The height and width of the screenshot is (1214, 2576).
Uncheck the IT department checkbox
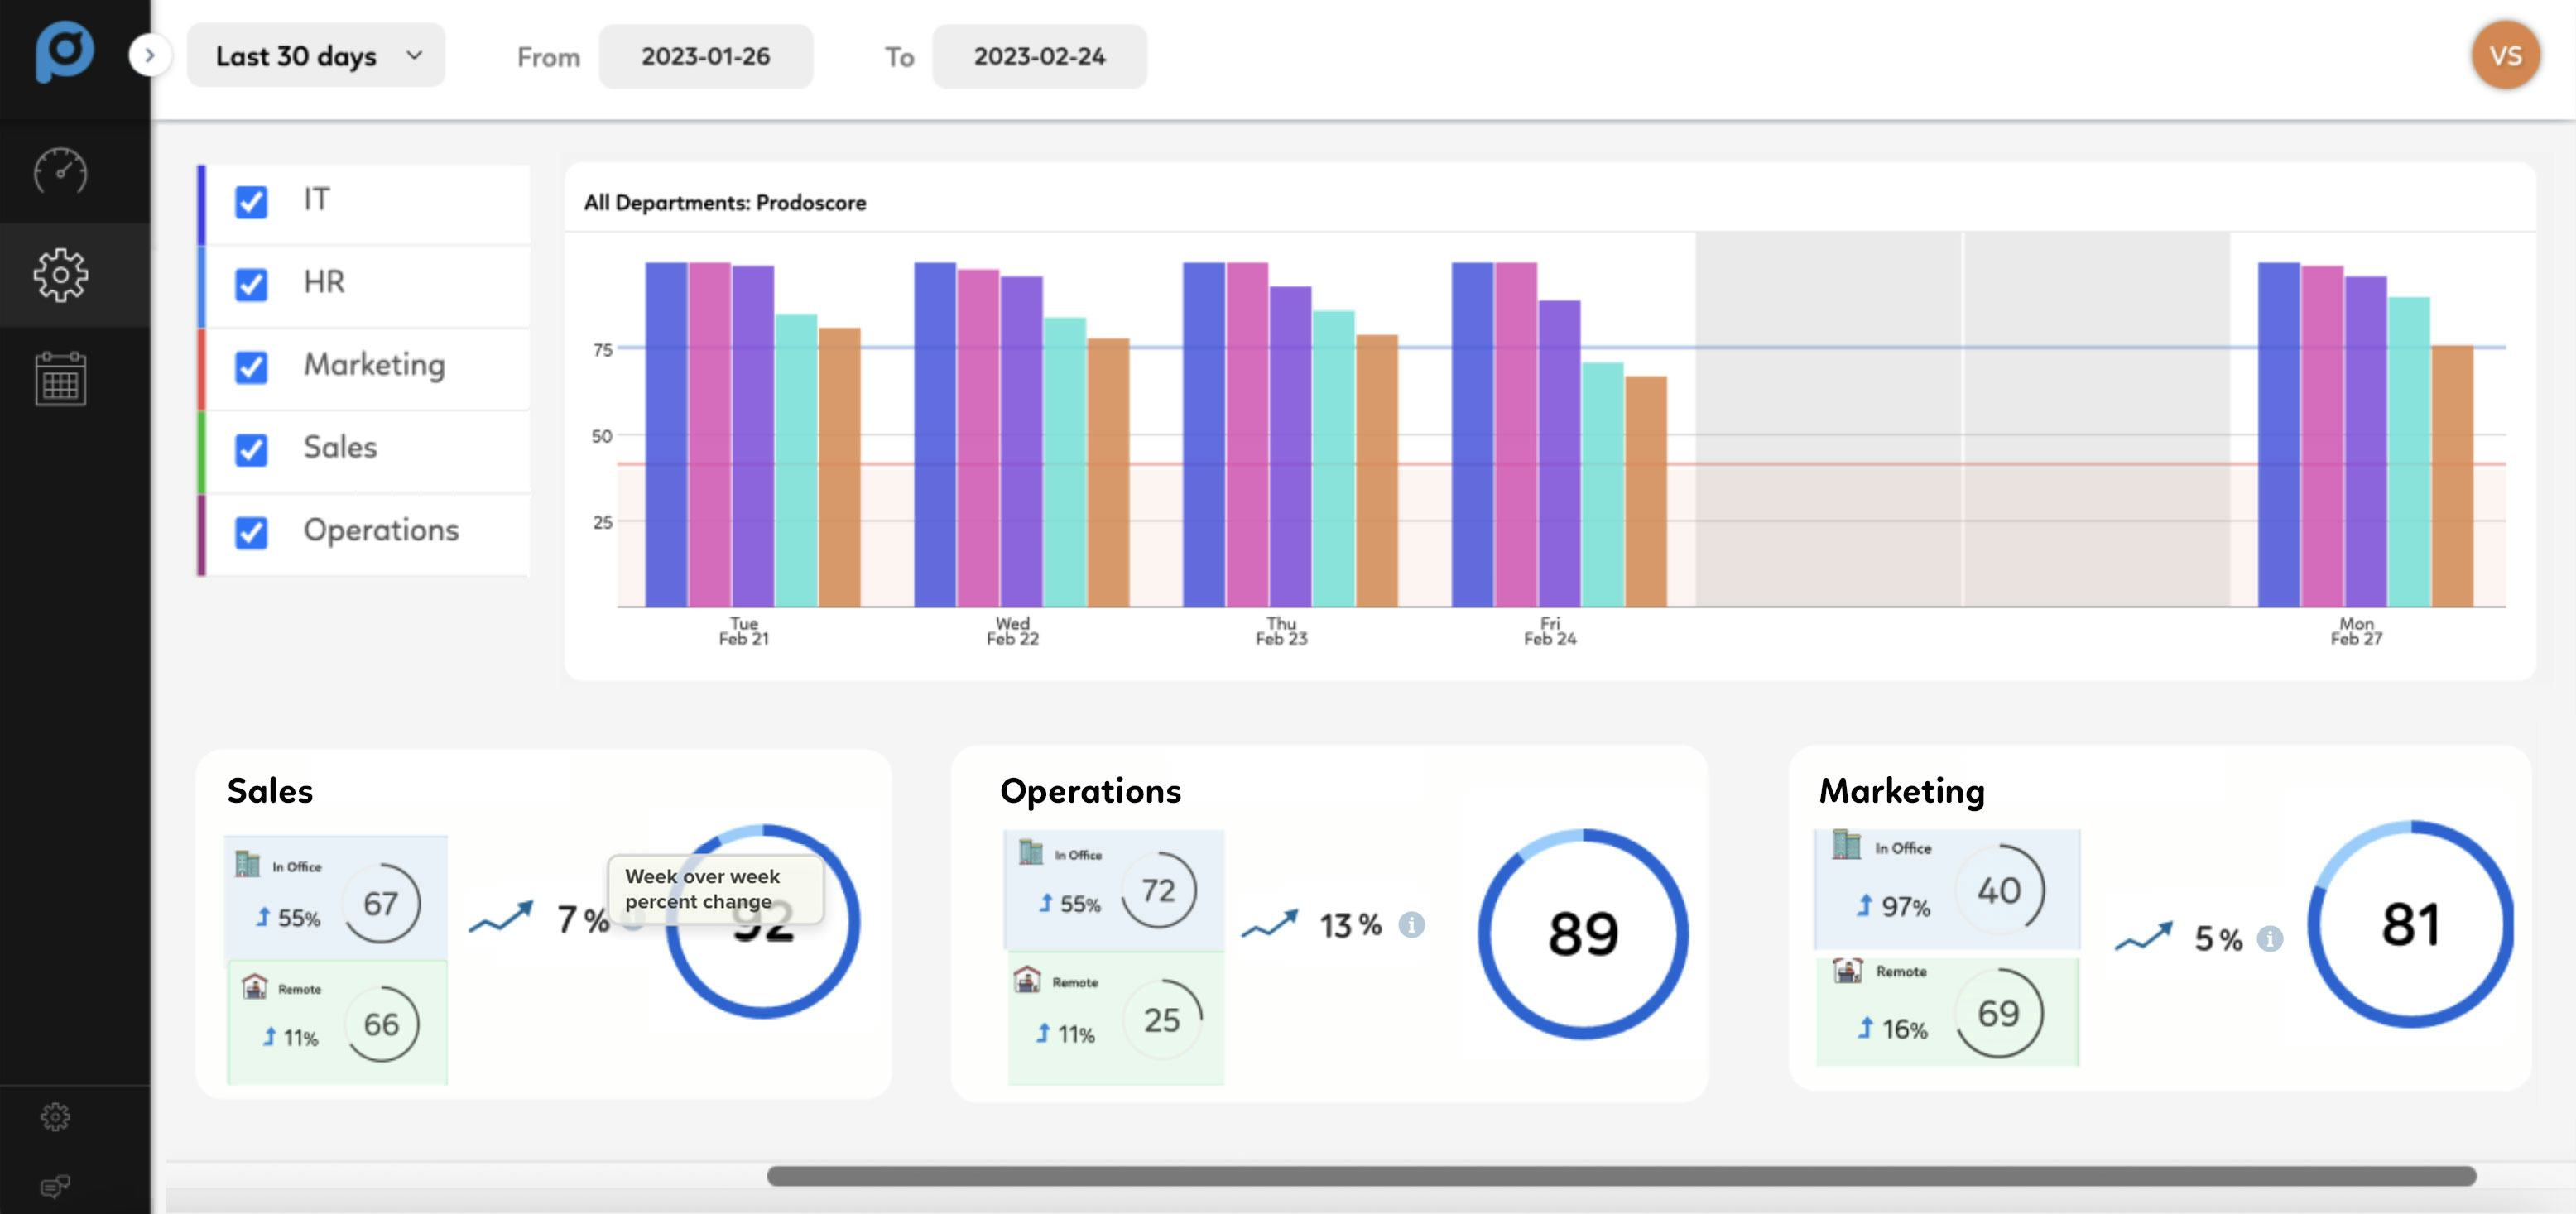[x=251, y=200]
